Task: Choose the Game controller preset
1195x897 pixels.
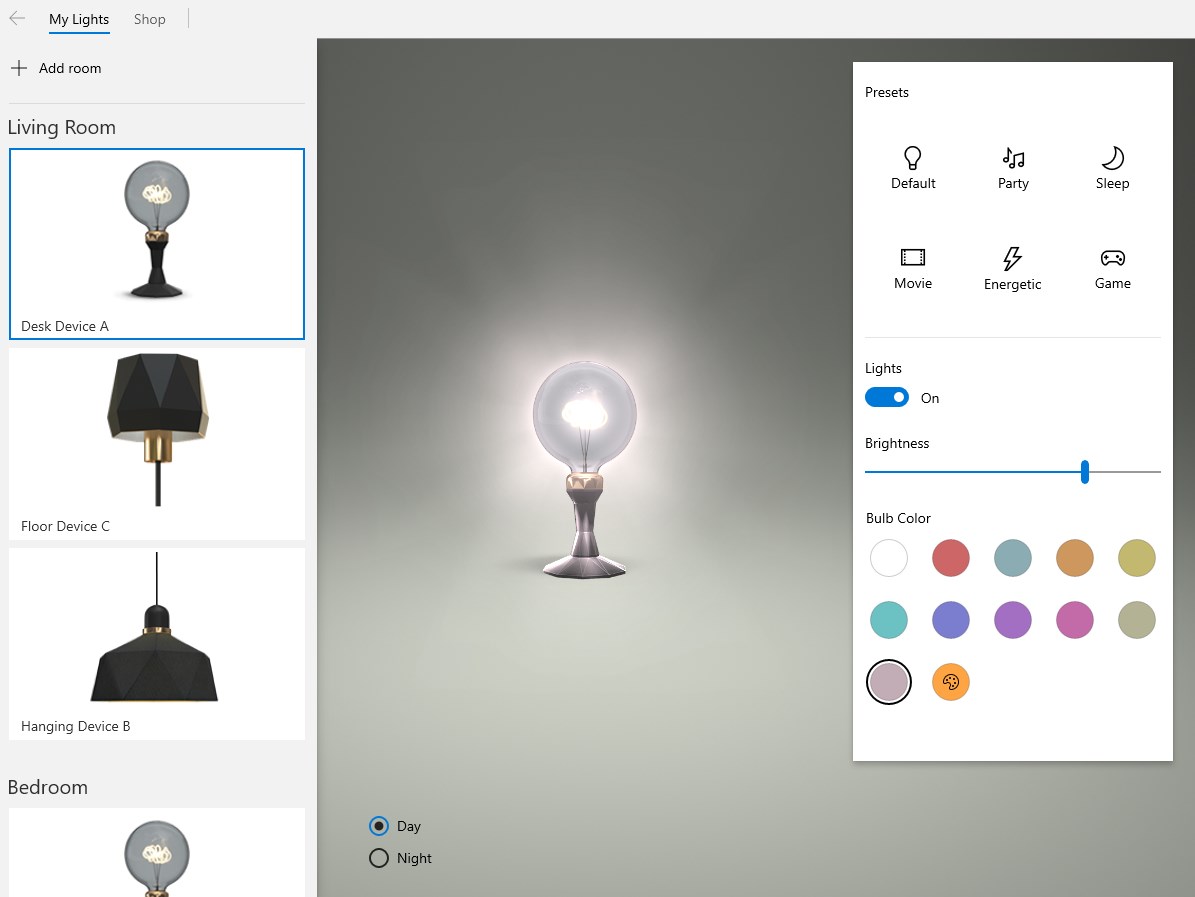Action: (x=1112, y=268)
